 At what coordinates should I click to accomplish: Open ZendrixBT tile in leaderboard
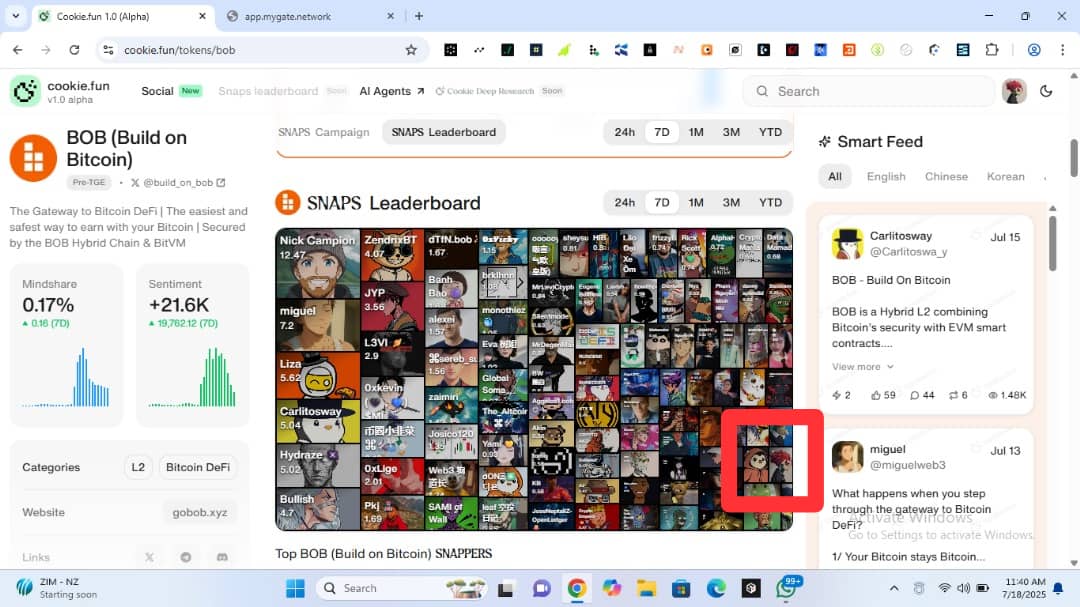[x=392, y=255]
